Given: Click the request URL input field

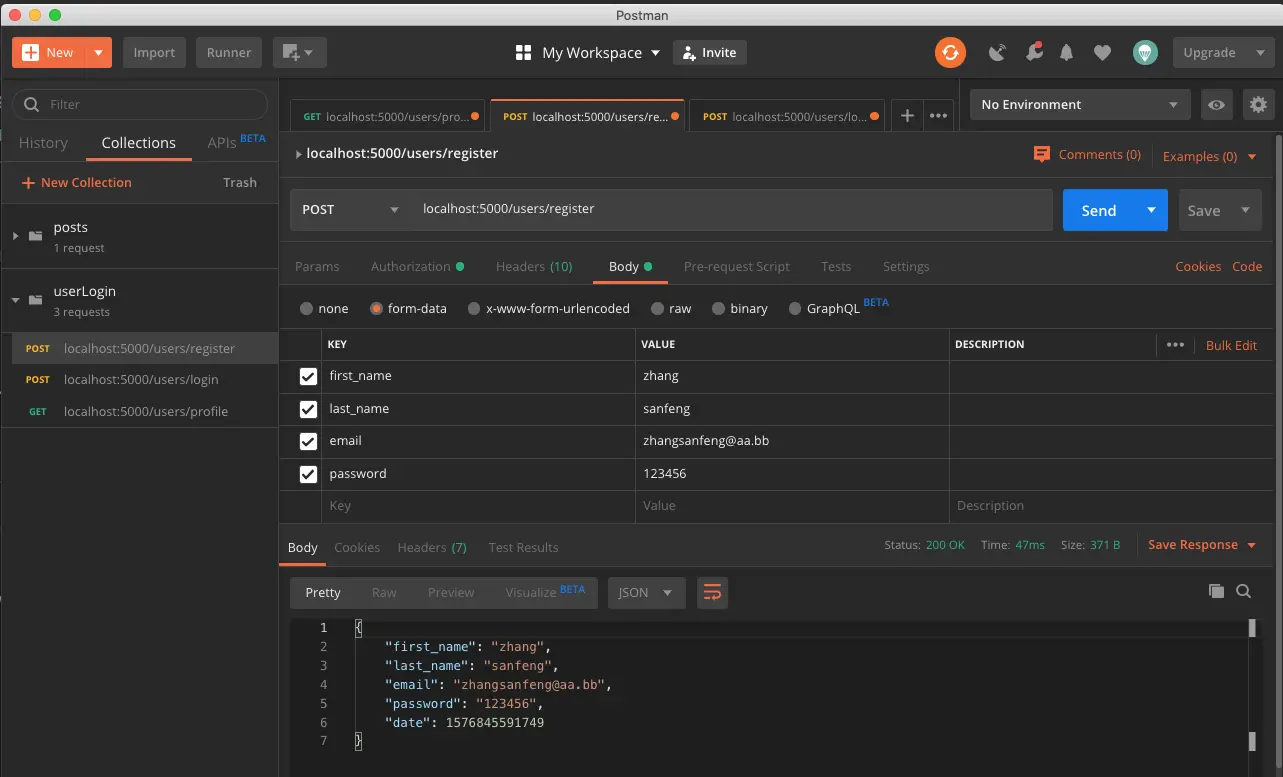Looking at the screenshot, I should tap(730, 210).
